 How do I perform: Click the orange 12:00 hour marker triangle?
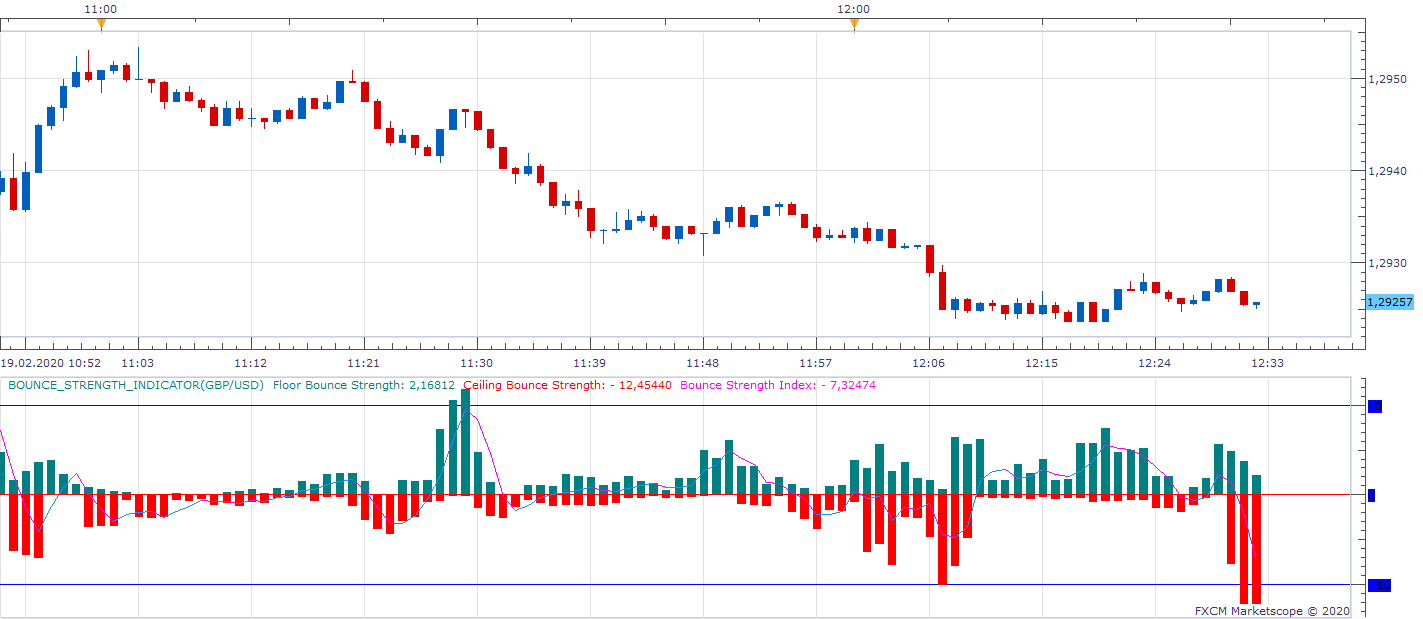click(x=854, y=25)
